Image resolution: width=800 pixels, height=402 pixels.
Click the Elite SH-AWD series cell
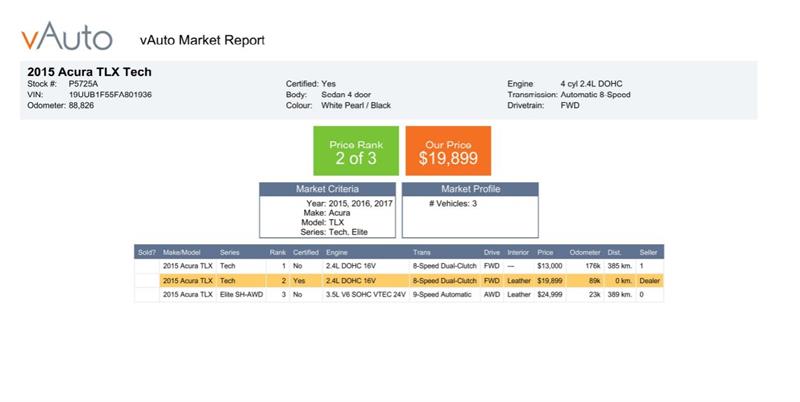click(241, 294)
